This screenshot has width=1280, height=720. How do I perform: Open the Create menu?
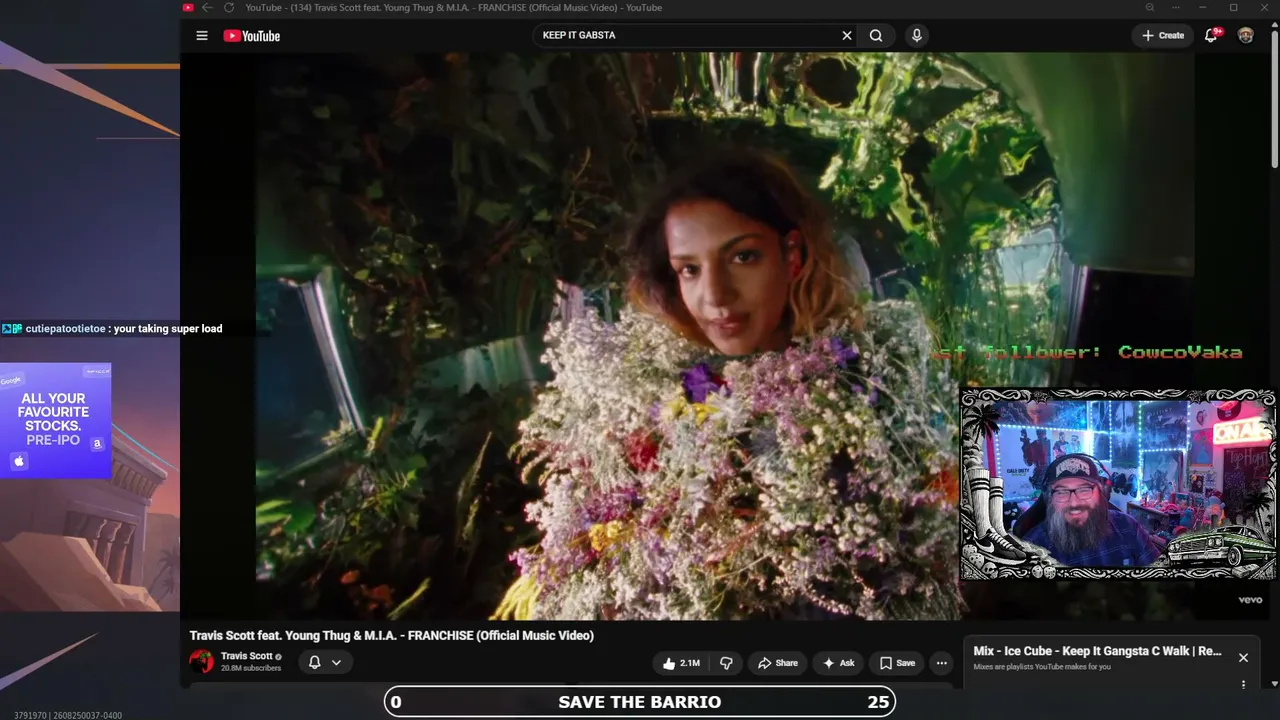click(x=1163, y=36)
